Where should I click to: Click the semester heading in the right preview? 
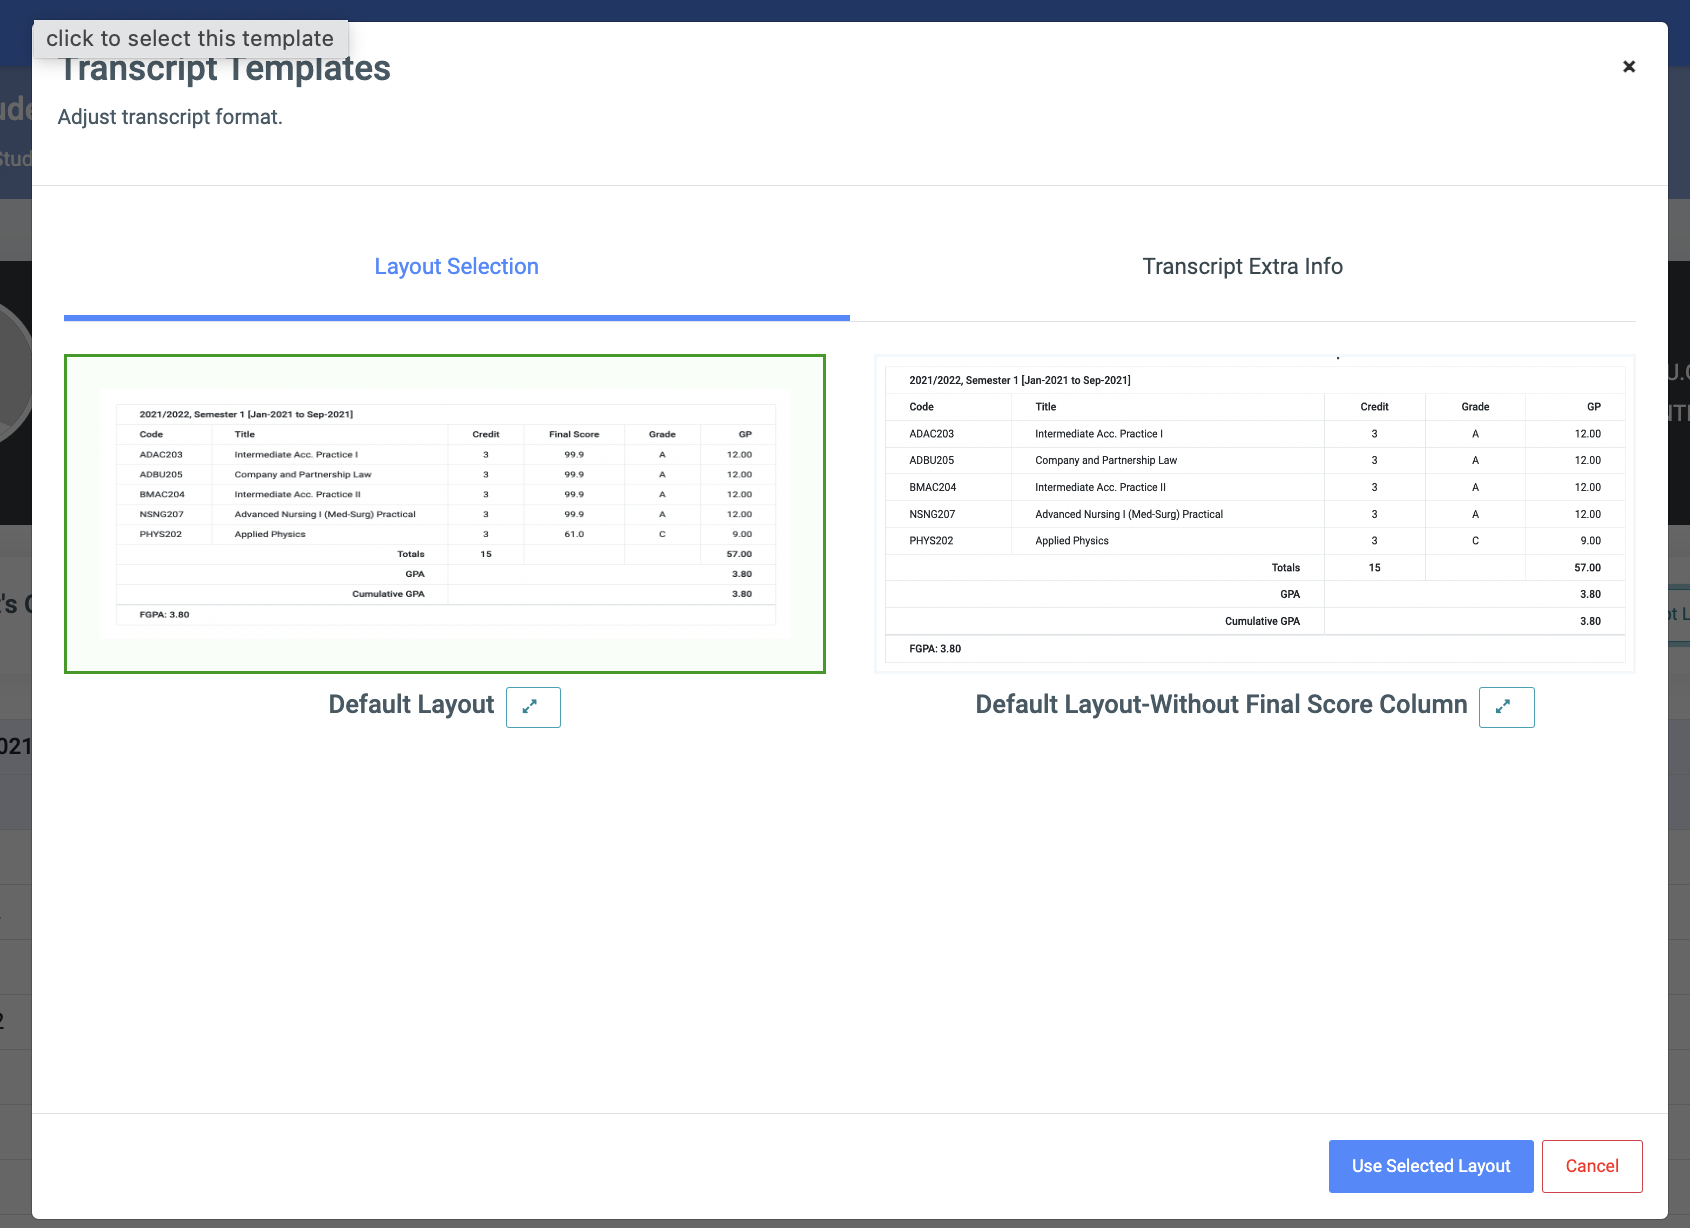click(1019, 381)
